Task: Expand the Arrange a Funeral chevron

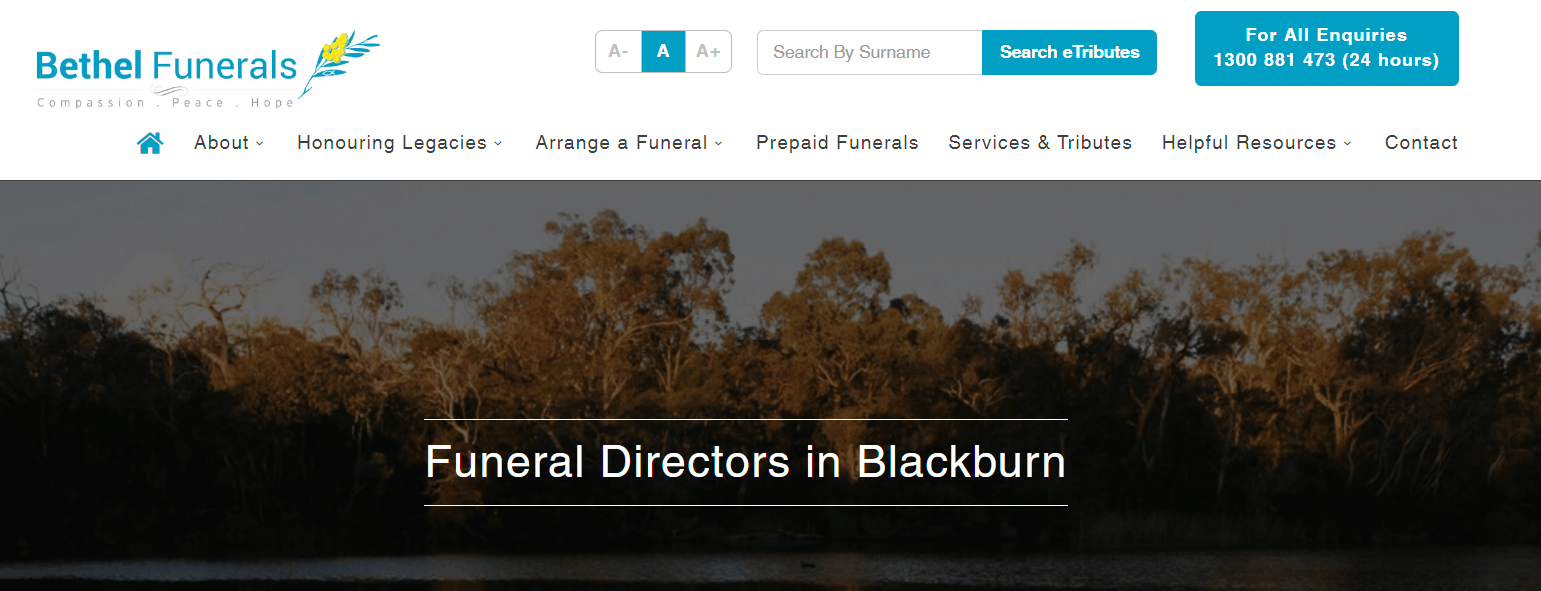Action: (718, 144)
